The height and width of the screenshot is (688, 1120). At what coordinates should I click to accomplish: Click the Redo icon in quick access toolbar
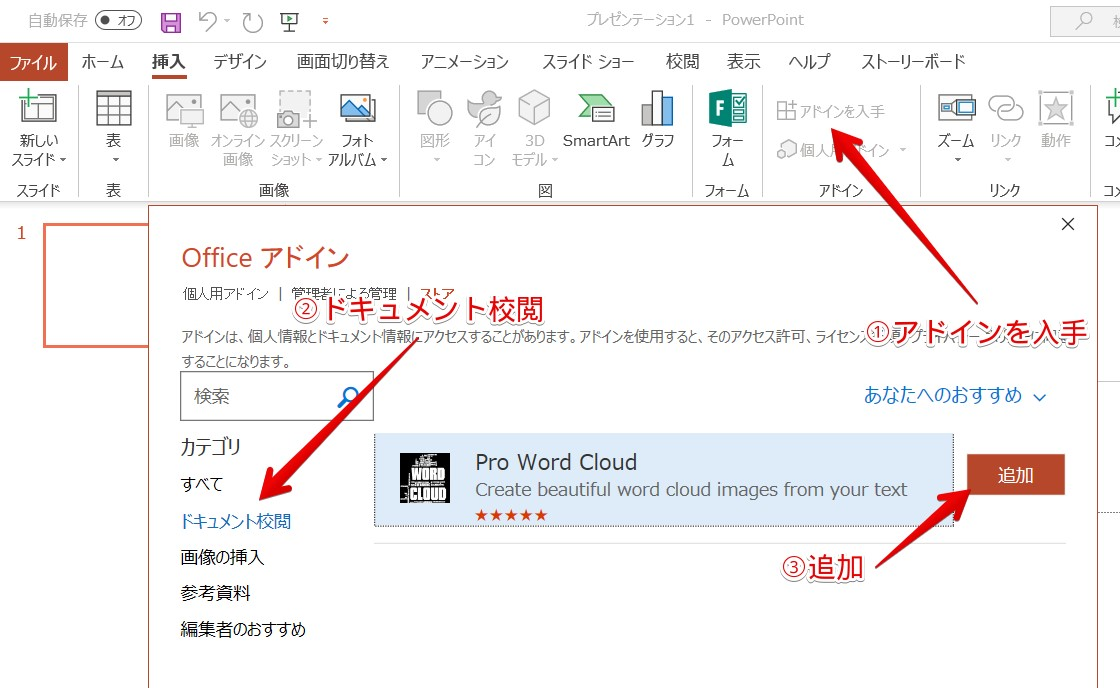[x=252, y=22]
